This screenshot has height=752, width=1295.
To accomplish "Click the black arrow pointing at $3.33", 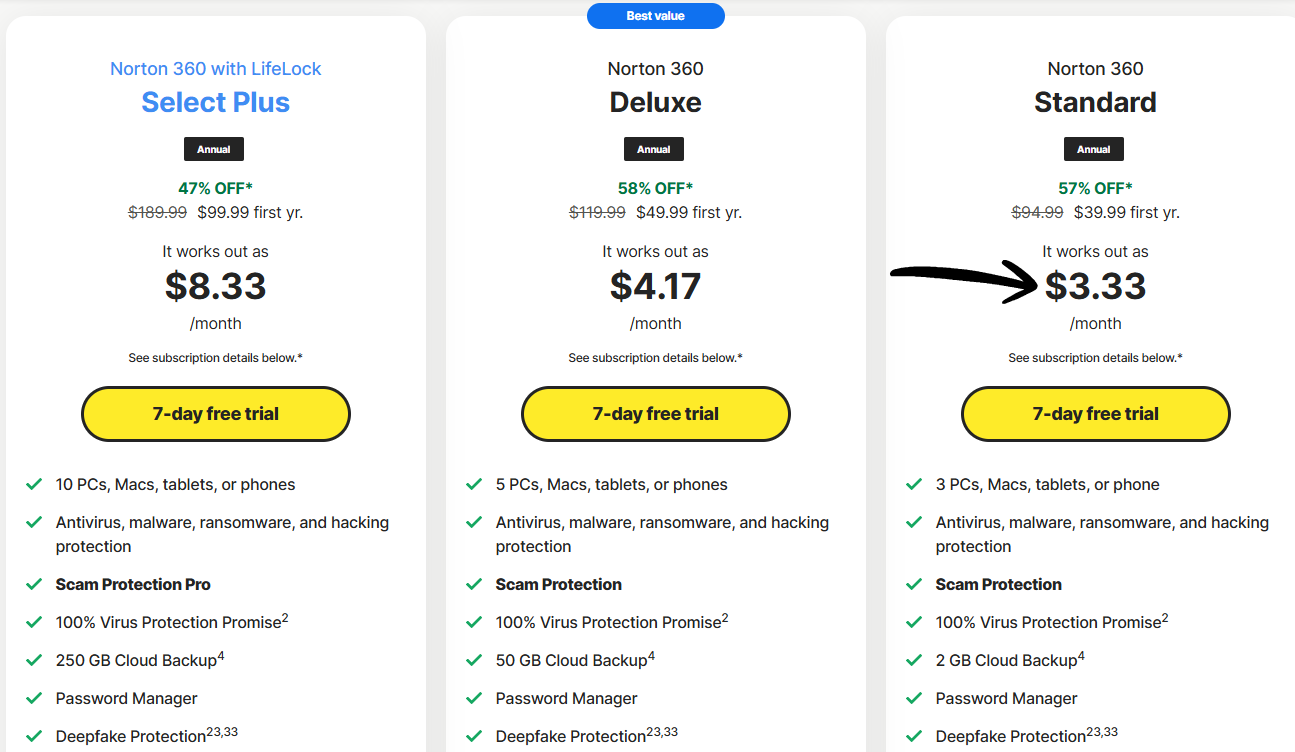I will click(960, 281).
